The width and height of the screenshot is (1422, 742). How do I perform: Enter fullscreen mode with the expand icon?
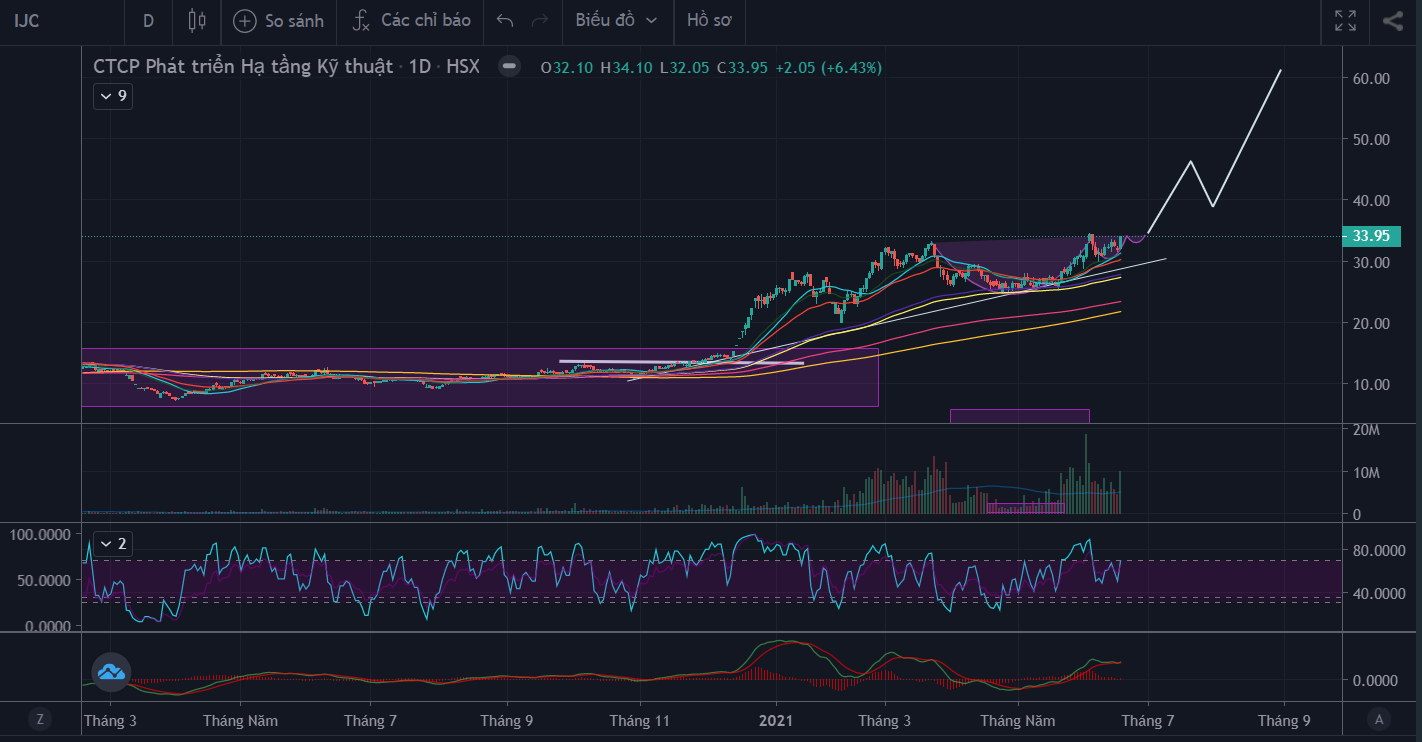pos(1345,20)
